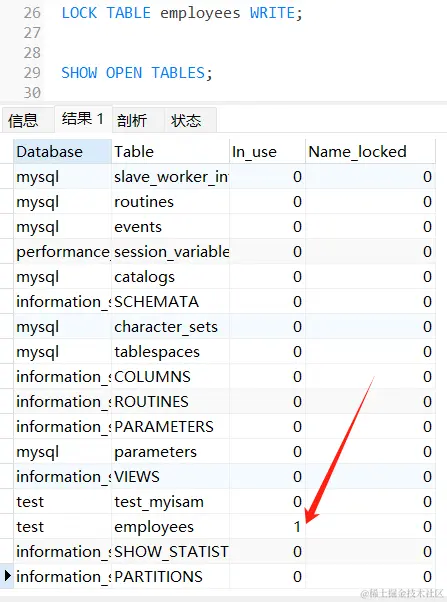
Task: Click the Name_locked column header
Action: click(371, 152)
